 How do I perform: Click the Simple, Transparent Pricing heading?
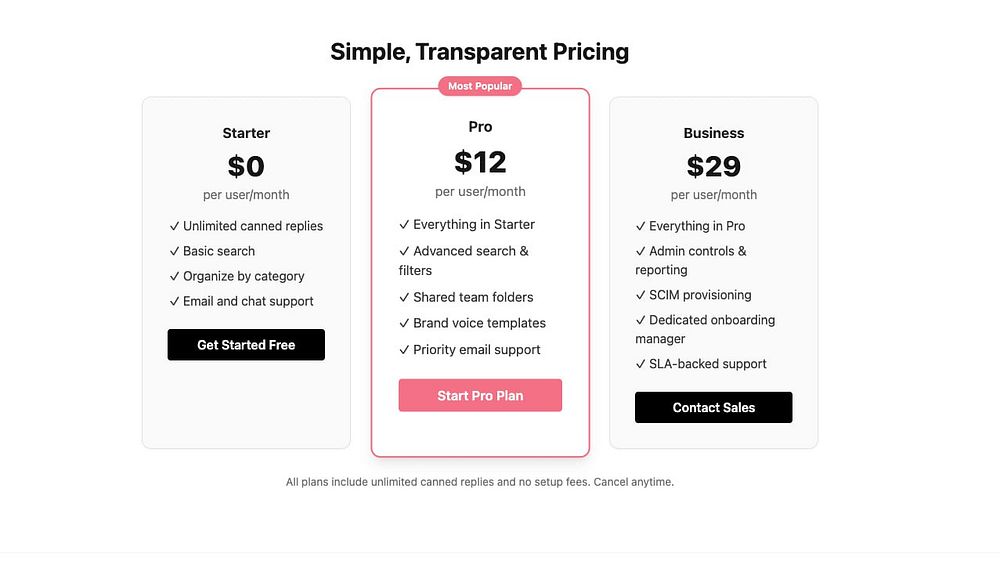coord(480,52)
